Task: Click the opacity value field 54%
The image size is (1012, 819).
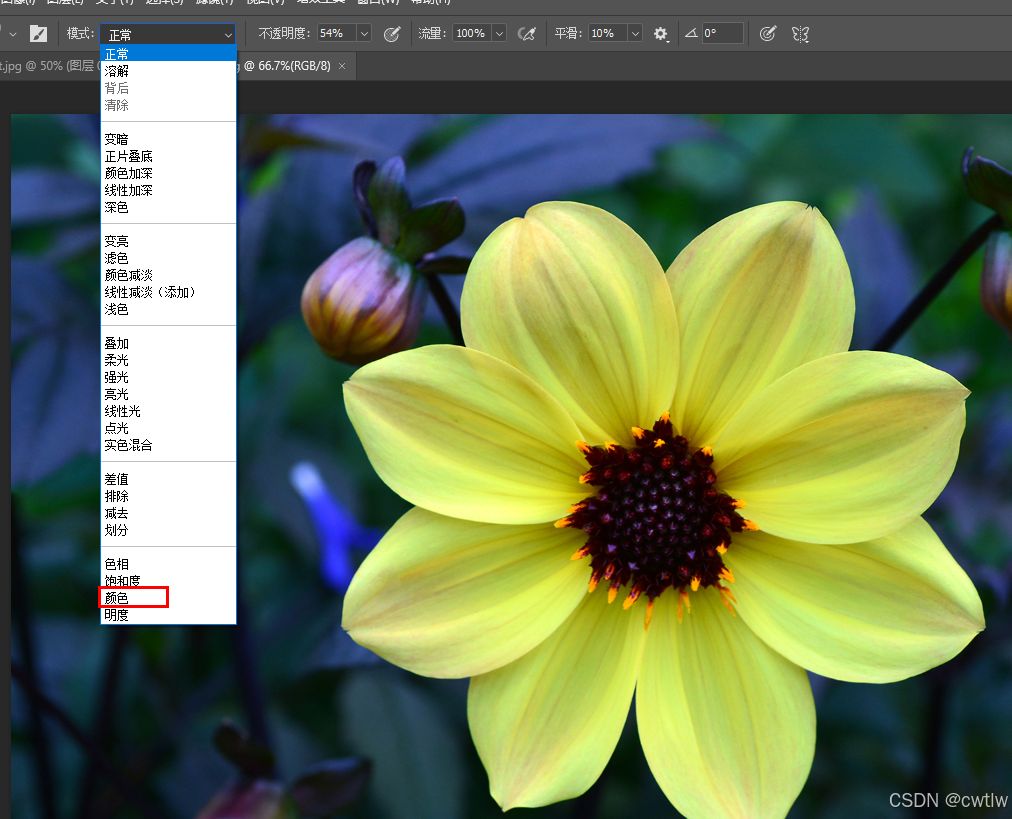Action: click(x=337, y=34)
